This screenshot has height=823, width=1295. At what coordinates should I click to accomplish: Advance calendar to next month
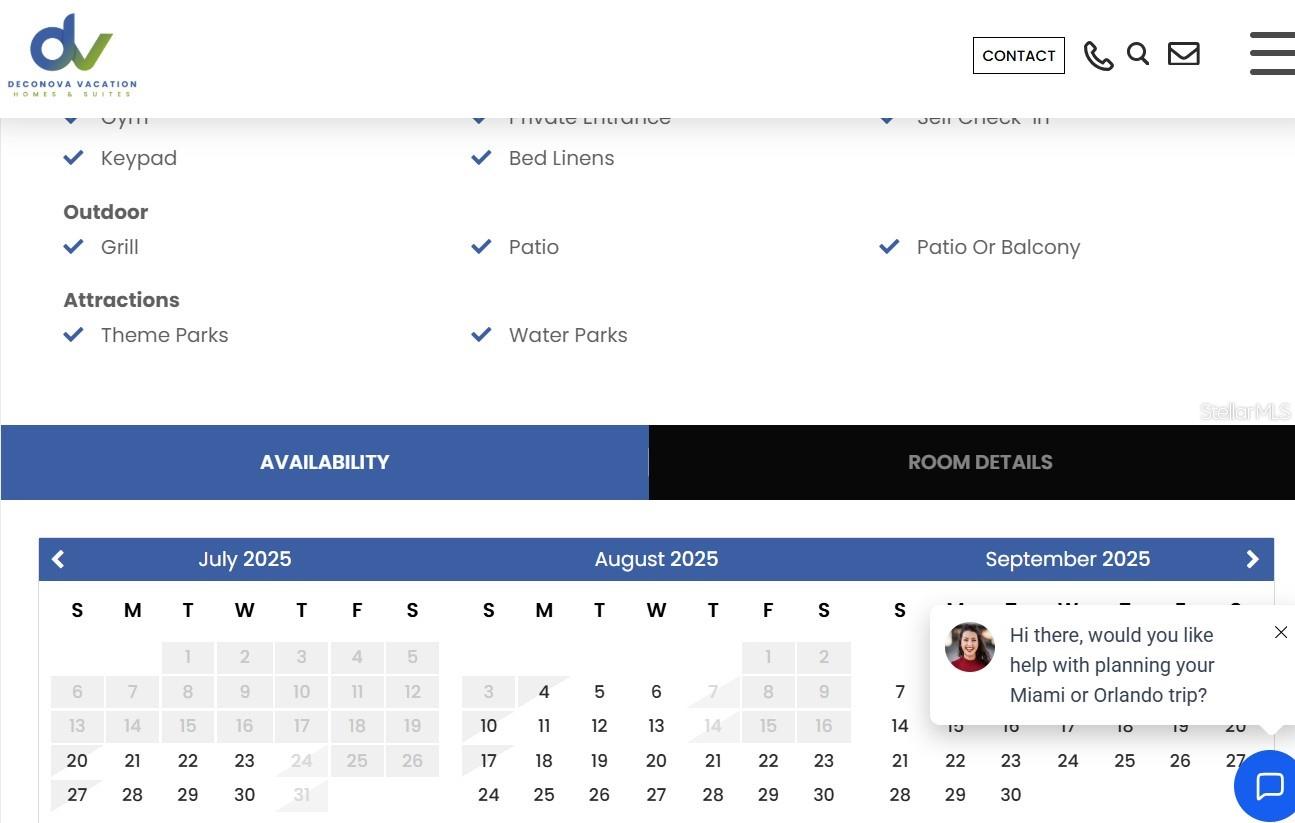(1252, 560)
